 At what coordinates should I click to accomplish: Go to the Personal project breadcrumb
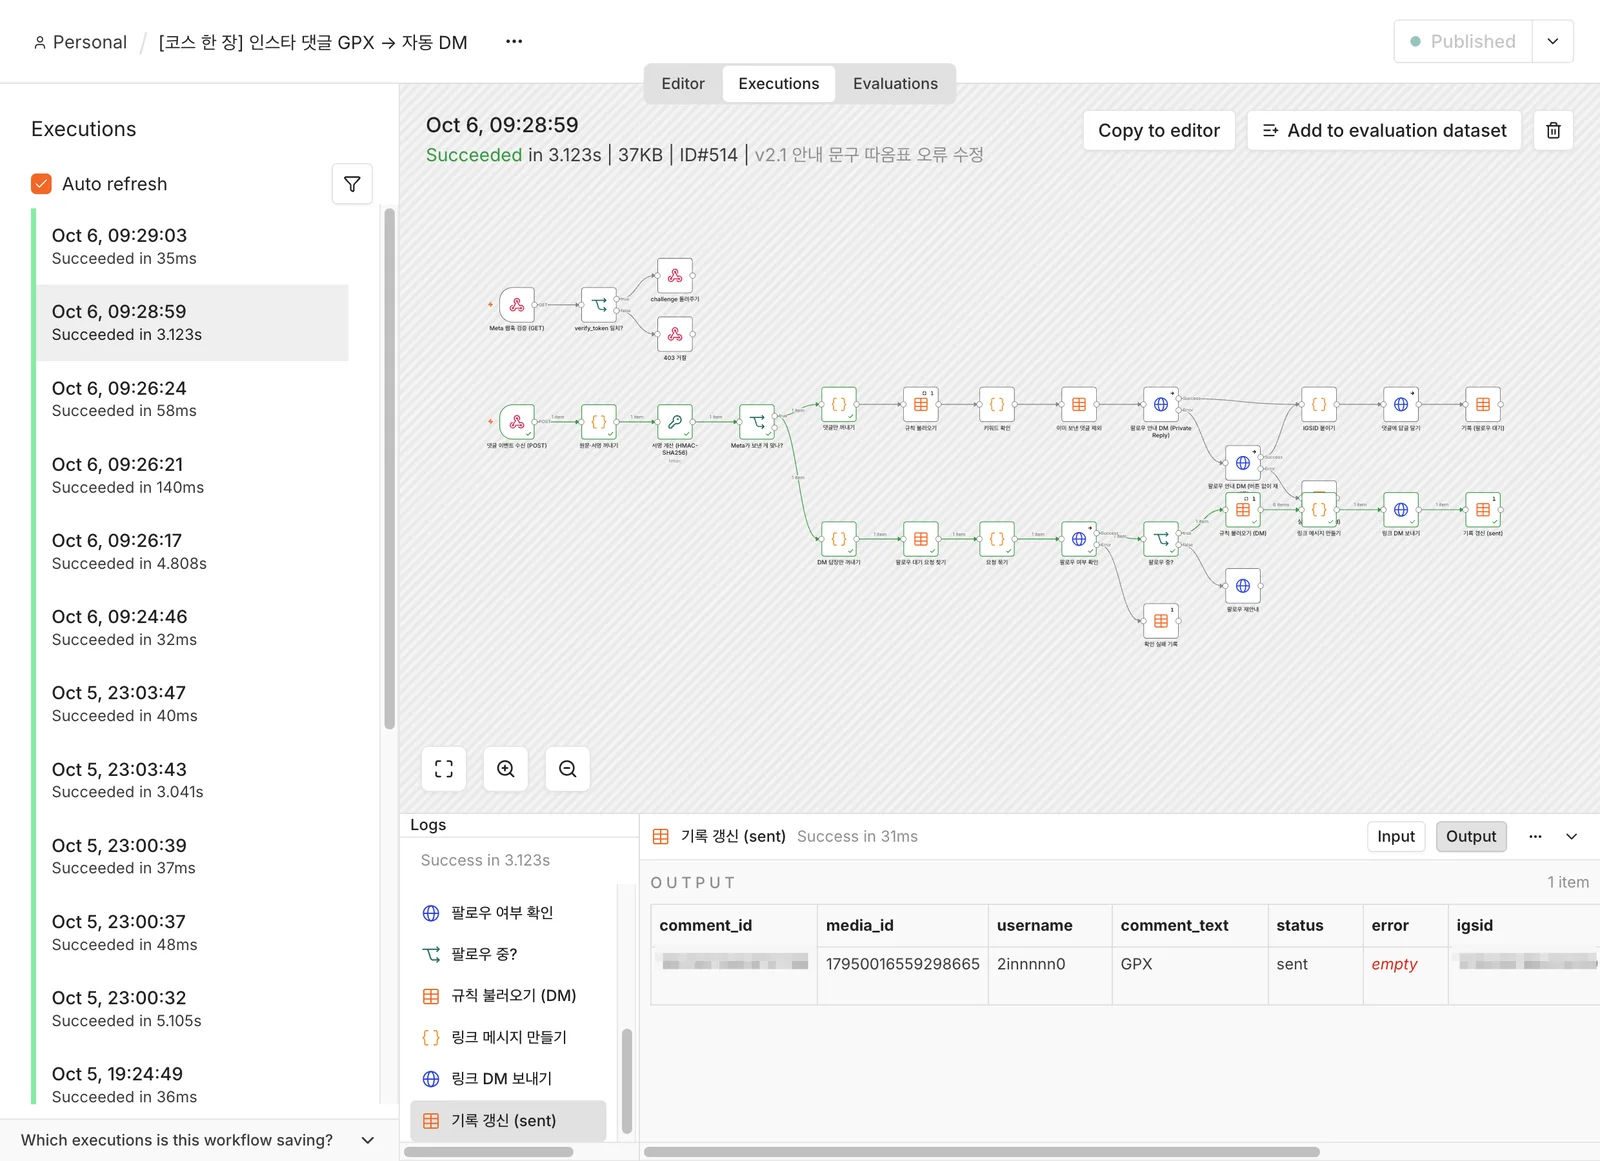click(x=80, y=42)
